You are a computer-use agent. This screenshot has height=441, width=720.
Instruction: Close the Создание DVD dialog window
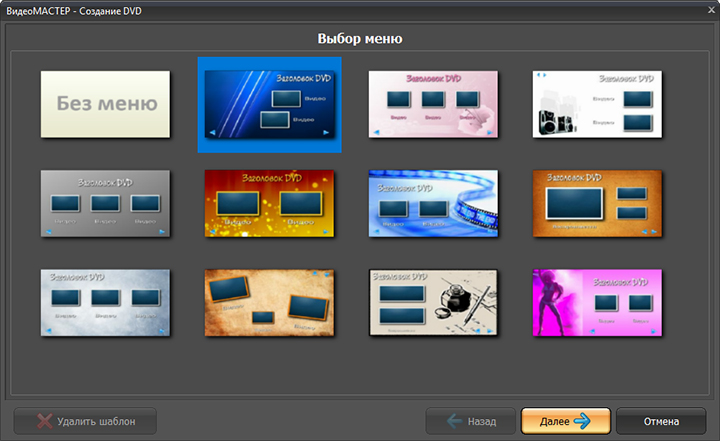(711, 10)
